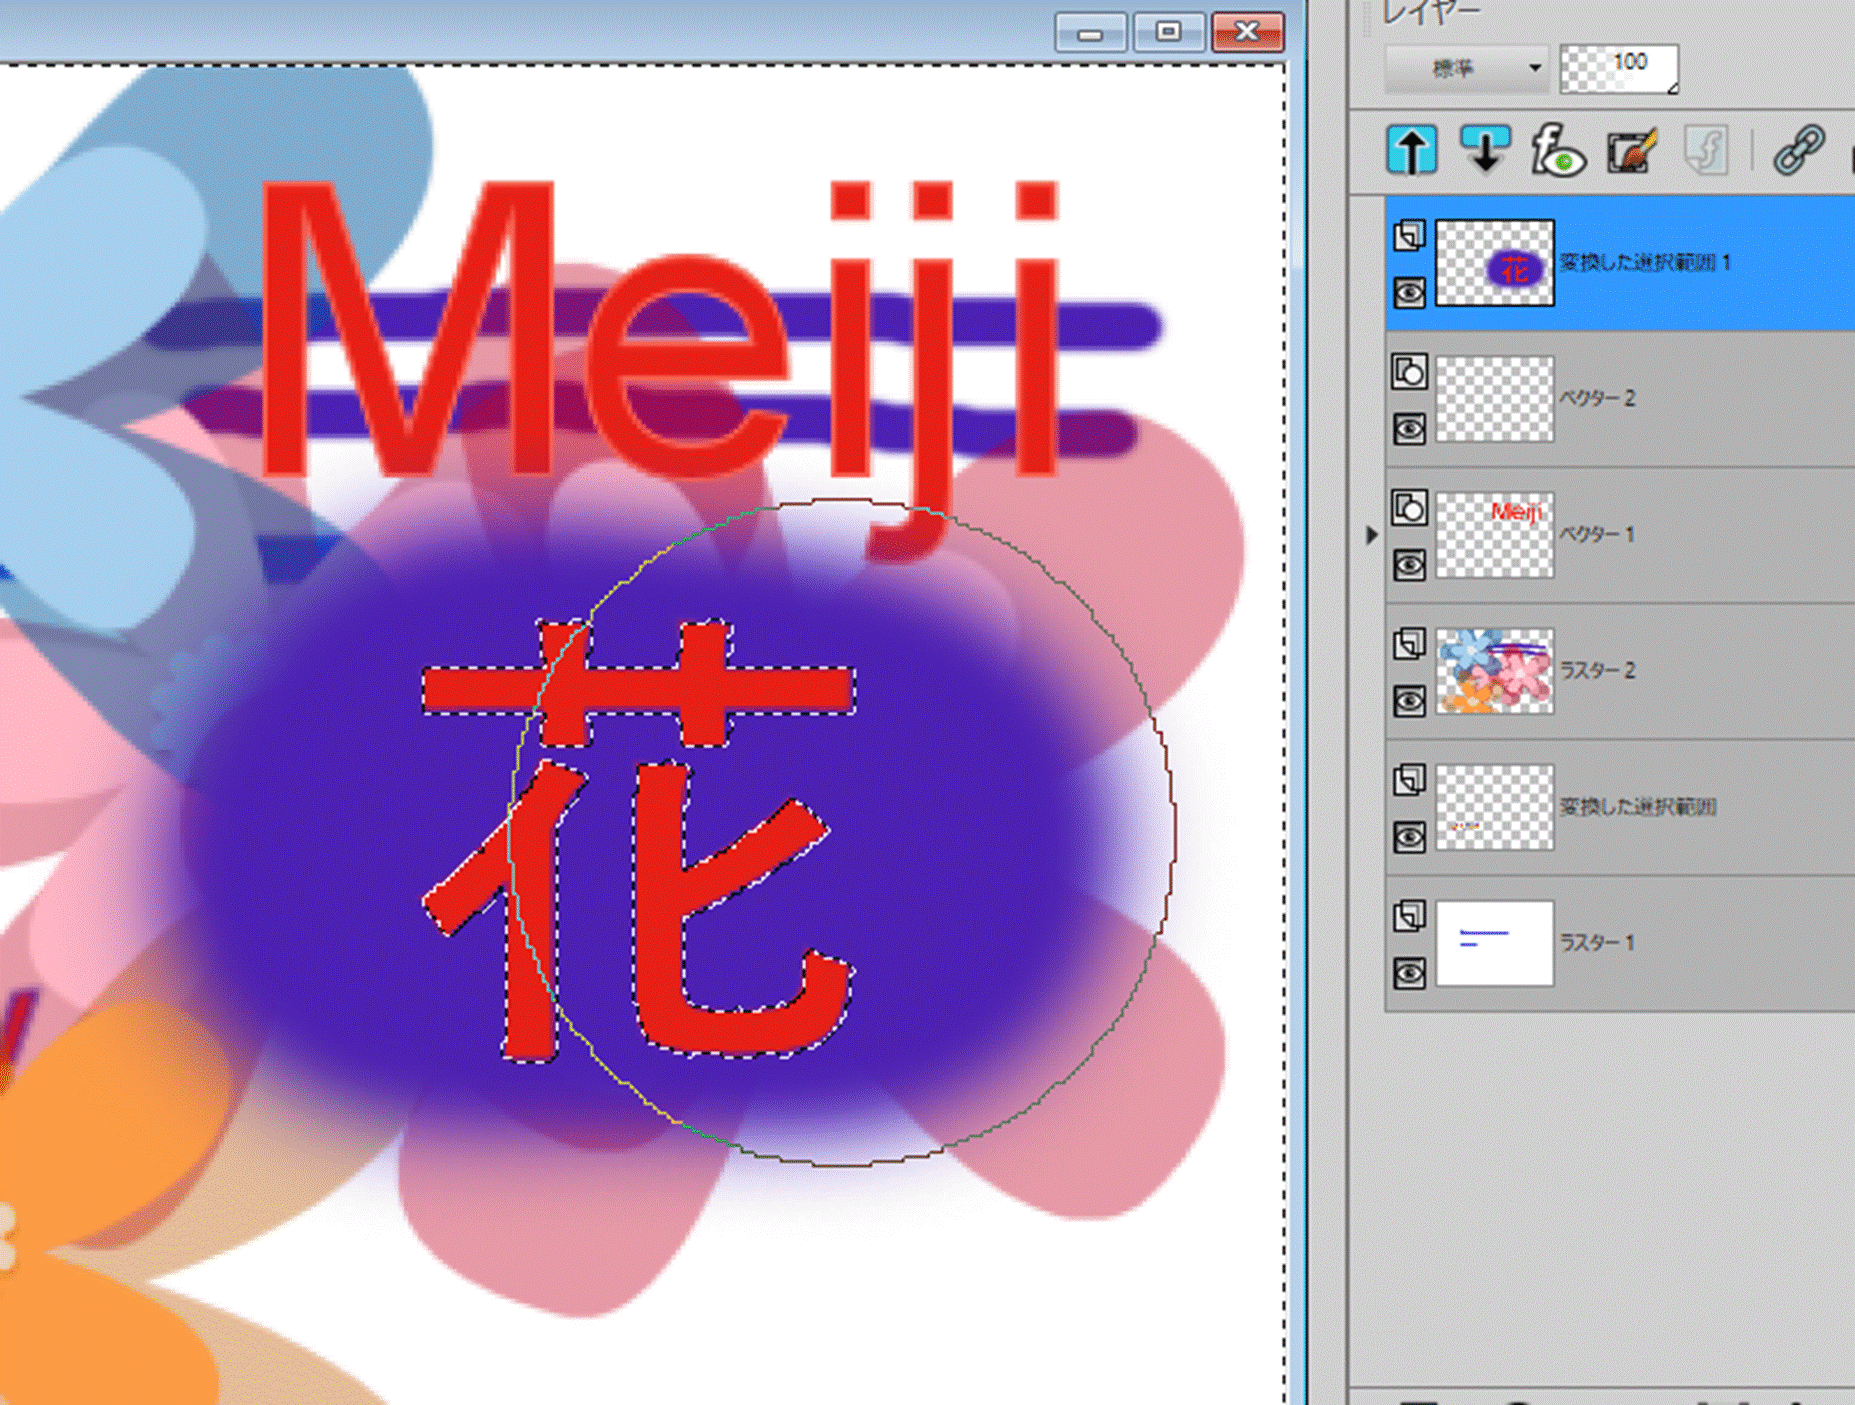Expand the ベクター 1 layer group
Screen dimensions: 1855x1405
(1372, 535)
